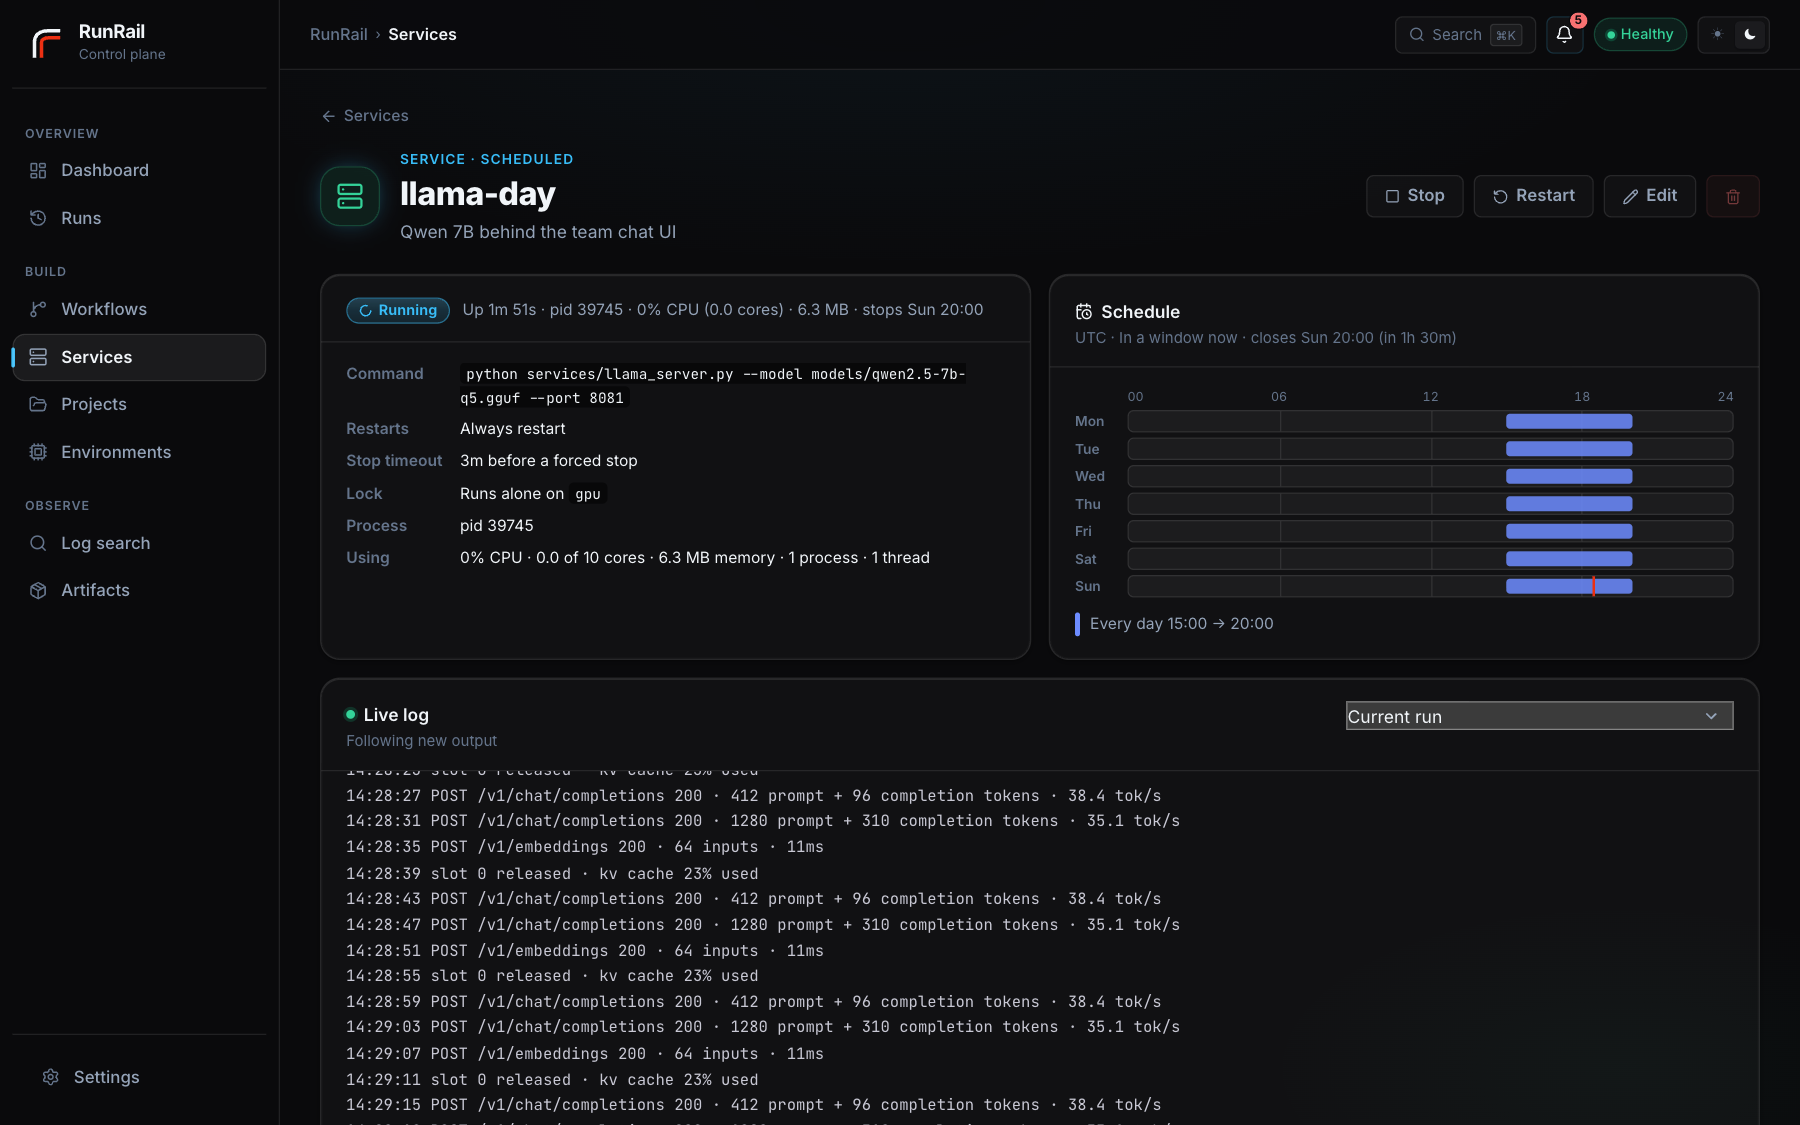The width and height of the screenshot is (1800, 1125).
Task: Click the gpu lock tag
Action: [x=588, y=494]
